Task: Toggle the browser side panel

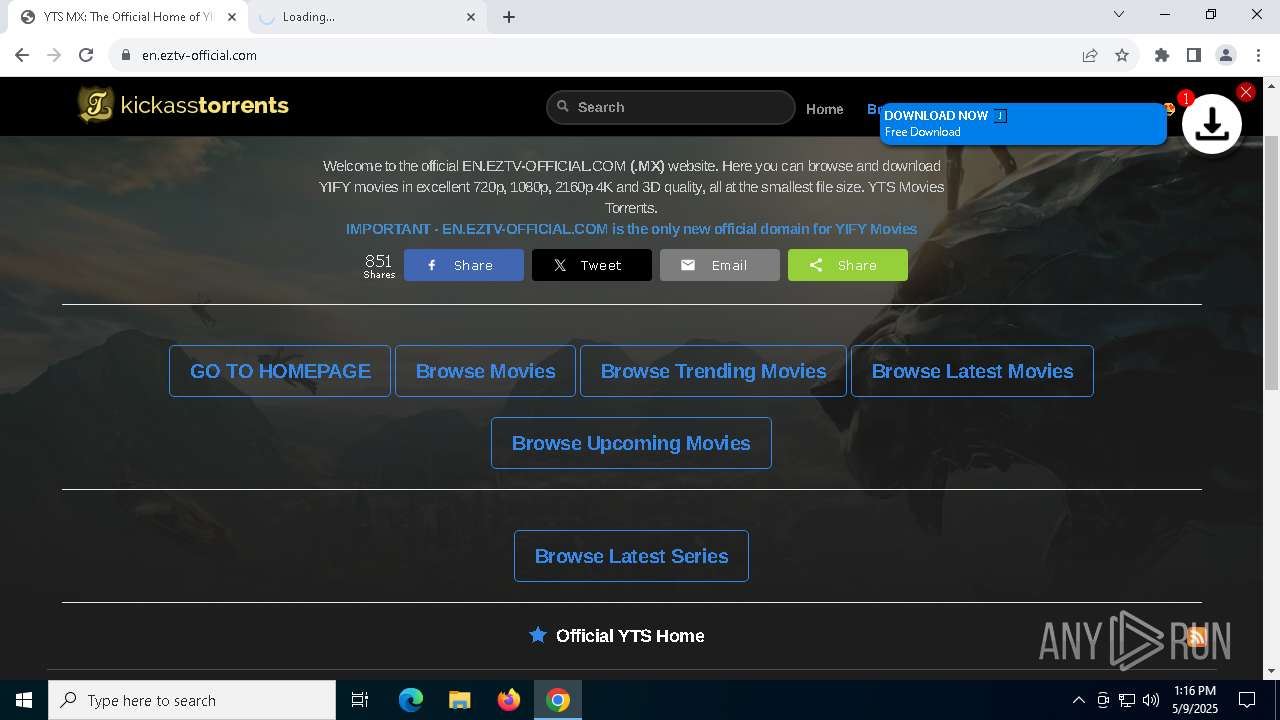Action: click(1194, 55)
